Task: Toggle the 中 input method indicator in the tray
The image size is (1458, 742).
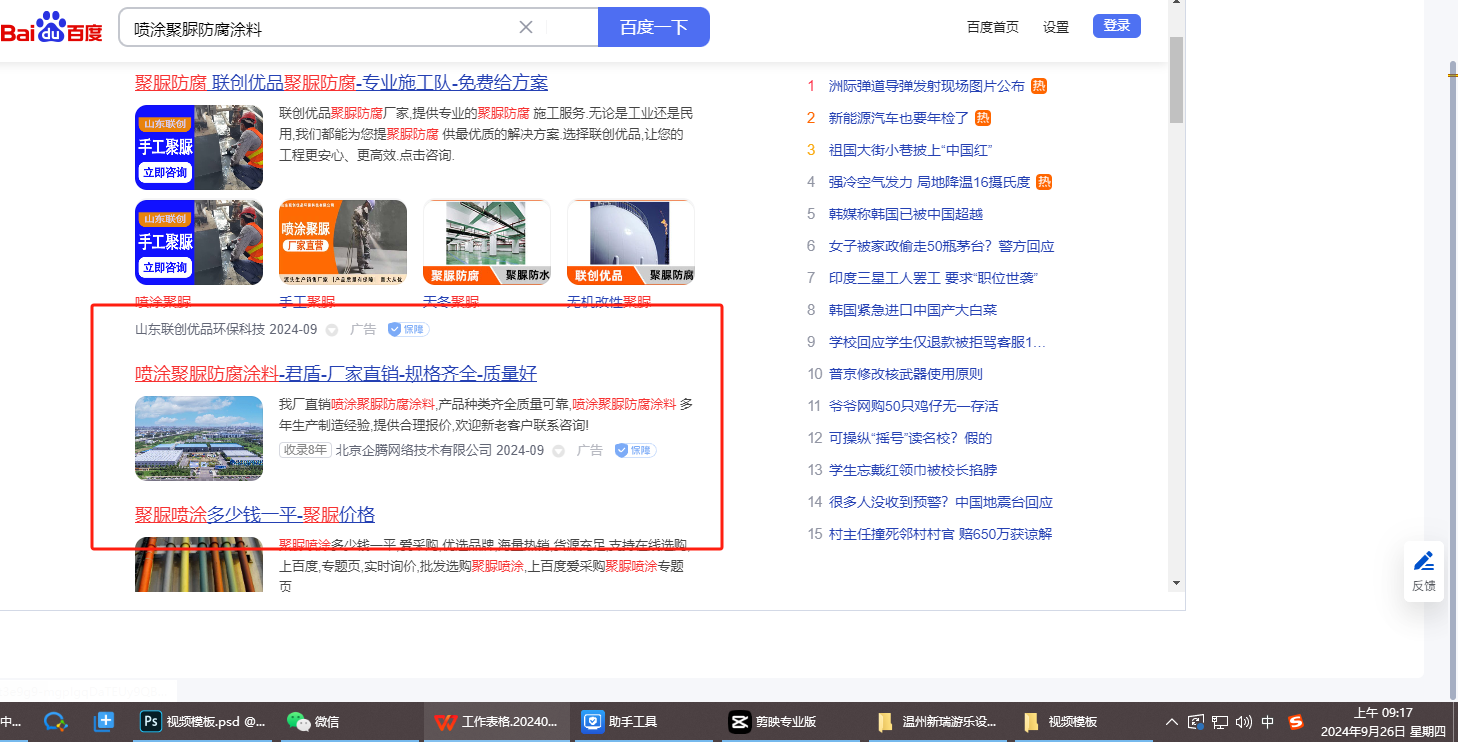Action: pos(1268,722)
